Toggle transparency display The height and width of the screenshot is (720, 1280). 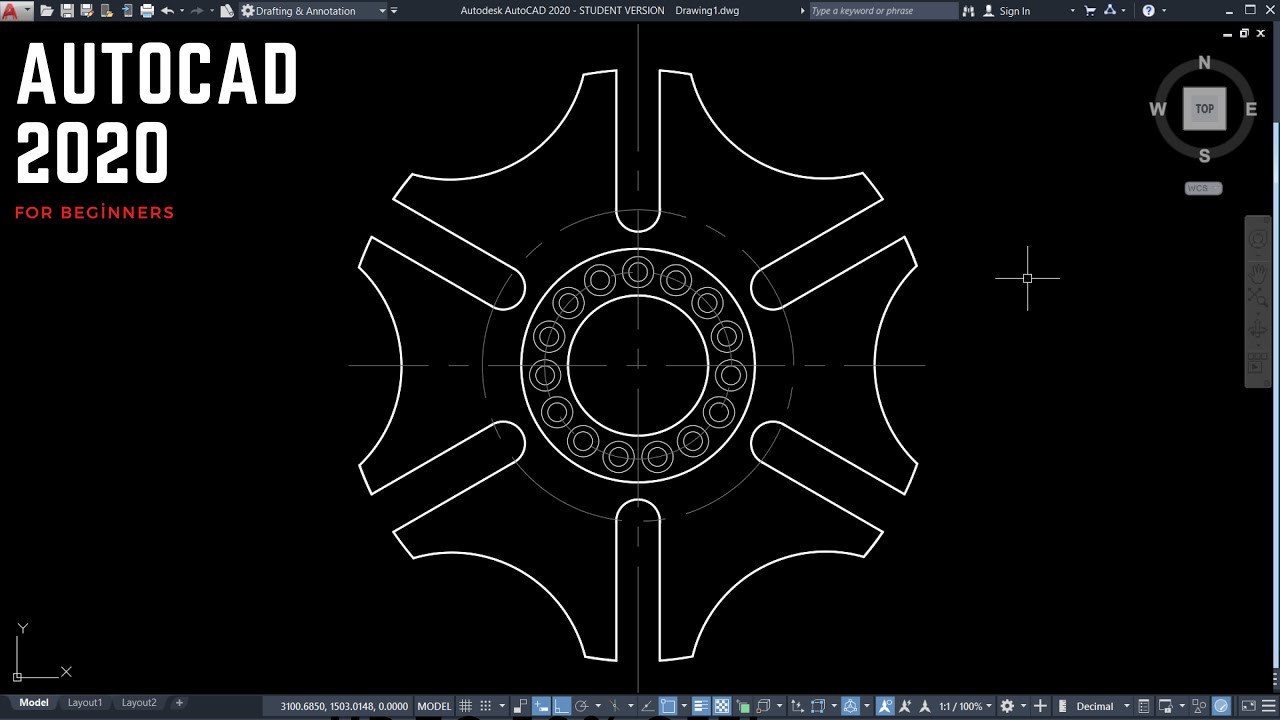click(x=722, y=706)
